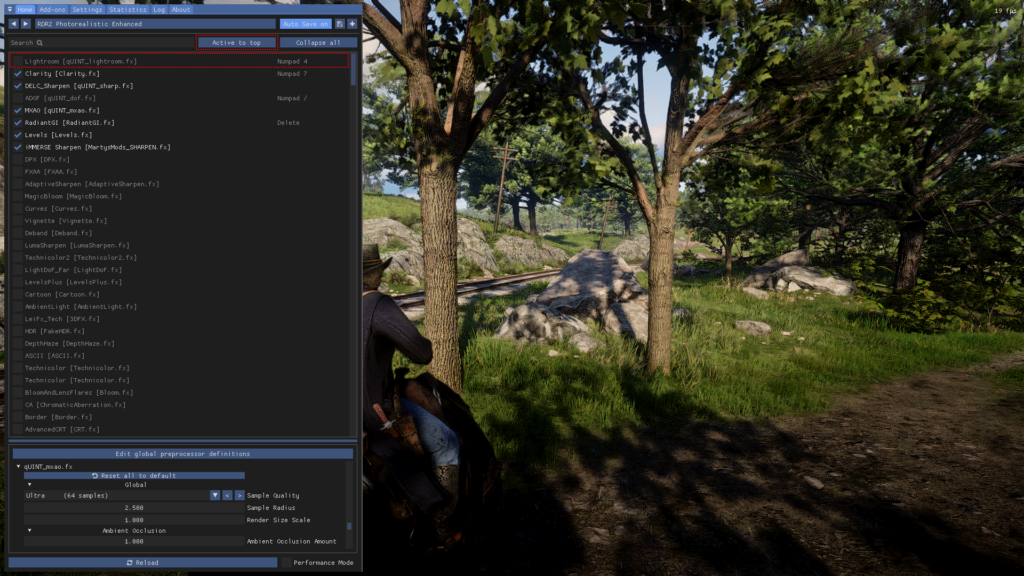Disable the Clarity effect checkbox
The height and width of the screenshot is (576, 1024).
[18, 74]
